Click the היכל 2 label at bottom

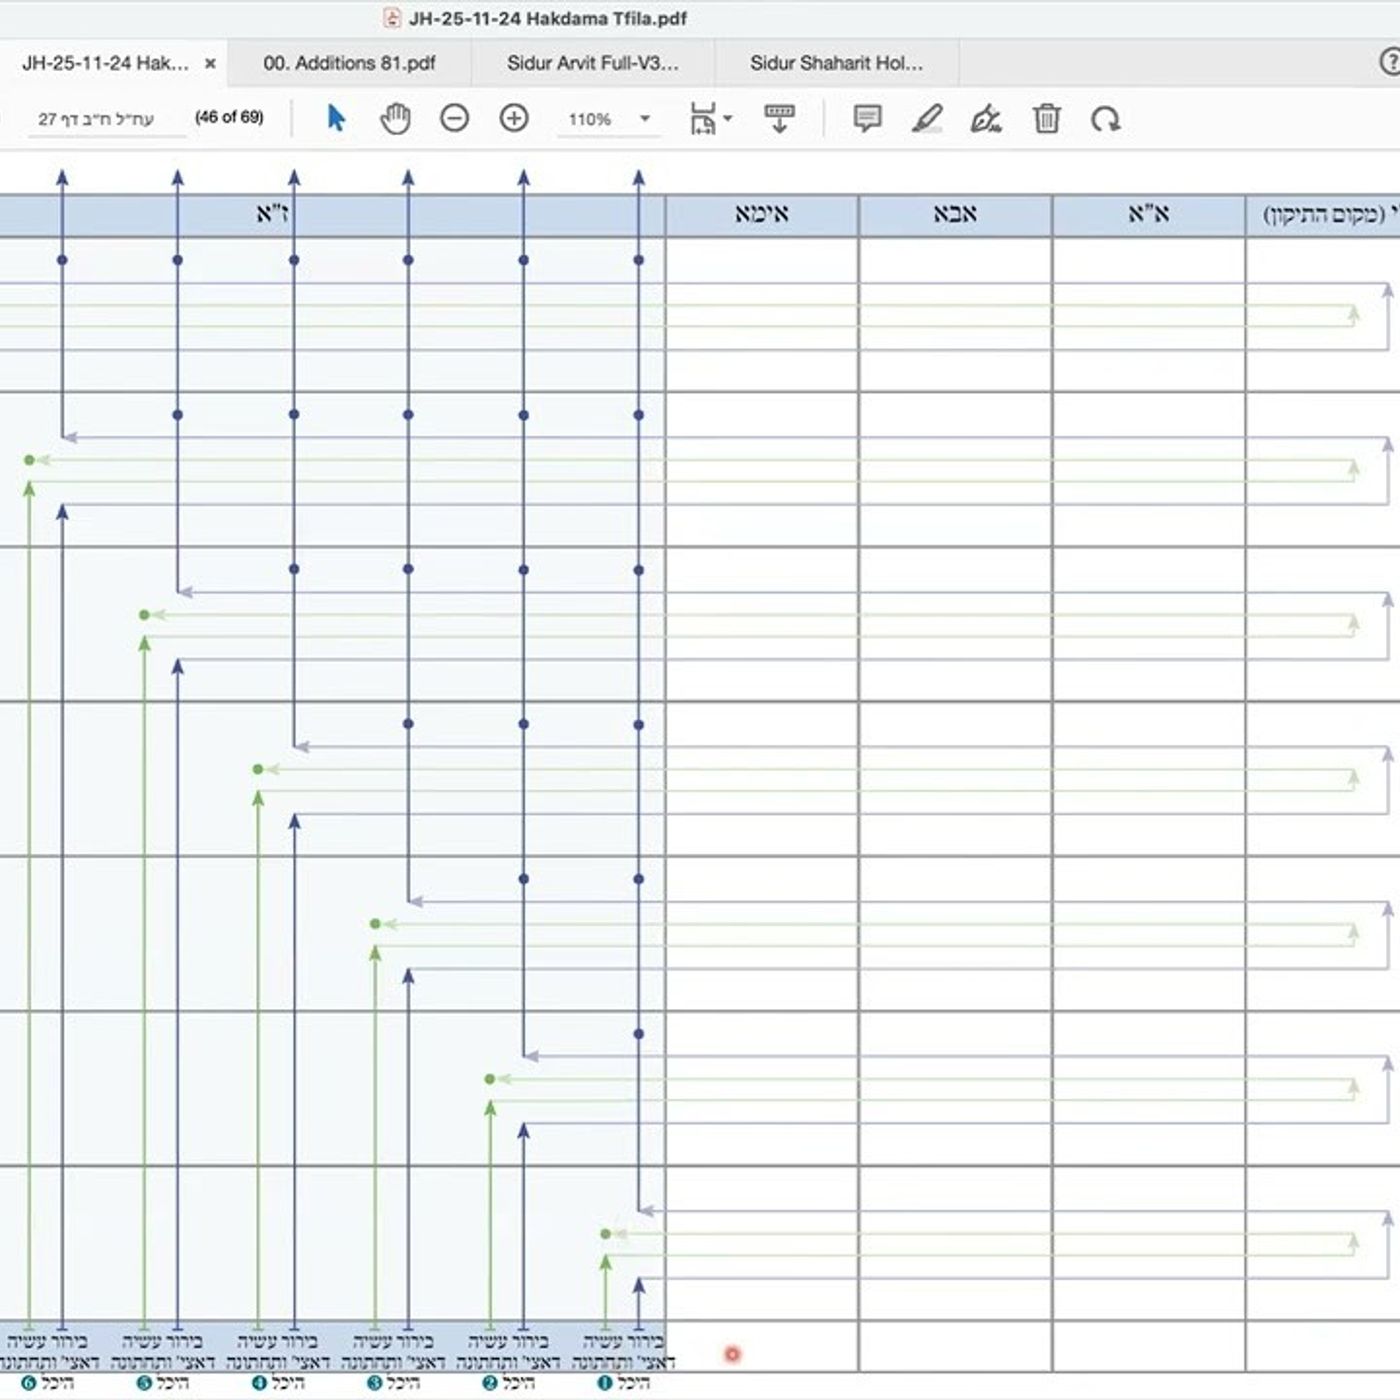[509, 1383]
